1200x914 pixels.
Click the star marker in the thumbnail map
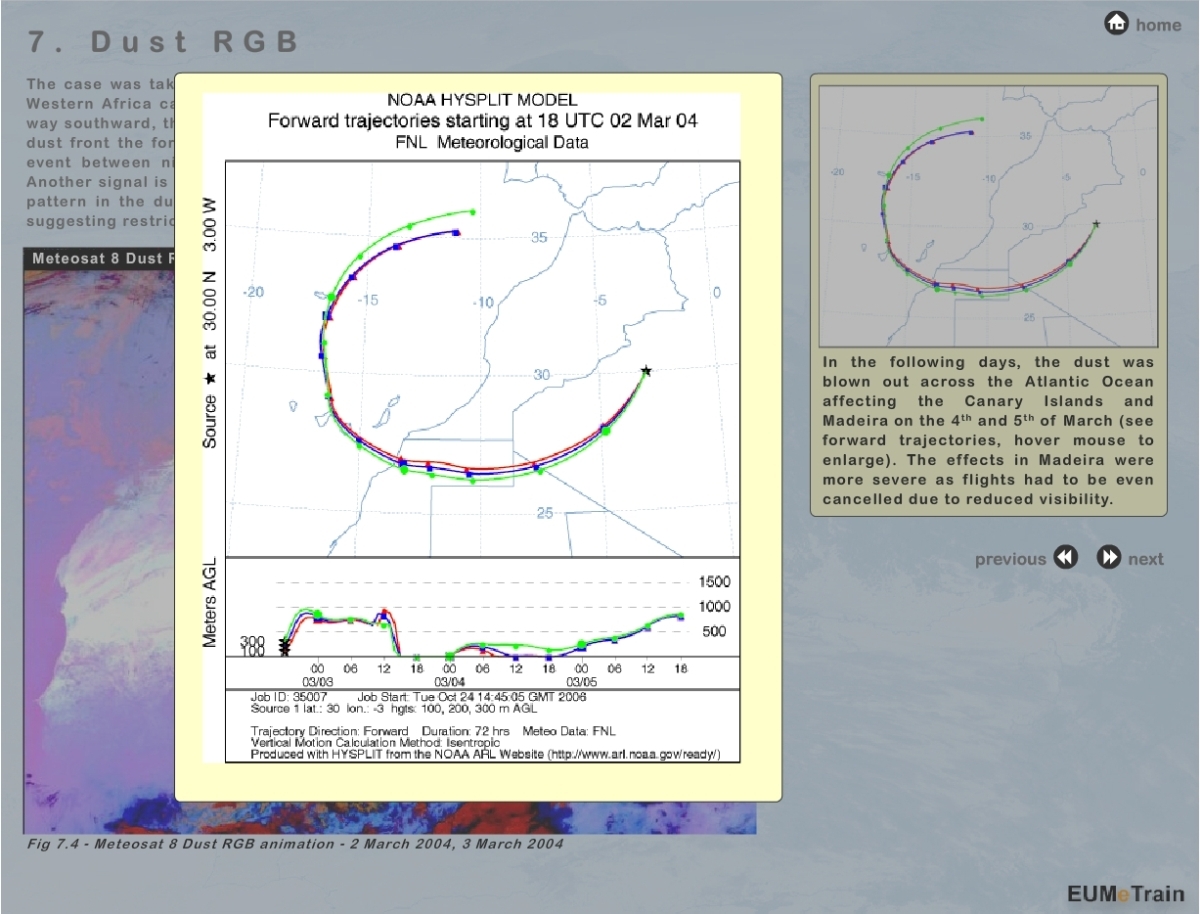(x=1096, y=224)
